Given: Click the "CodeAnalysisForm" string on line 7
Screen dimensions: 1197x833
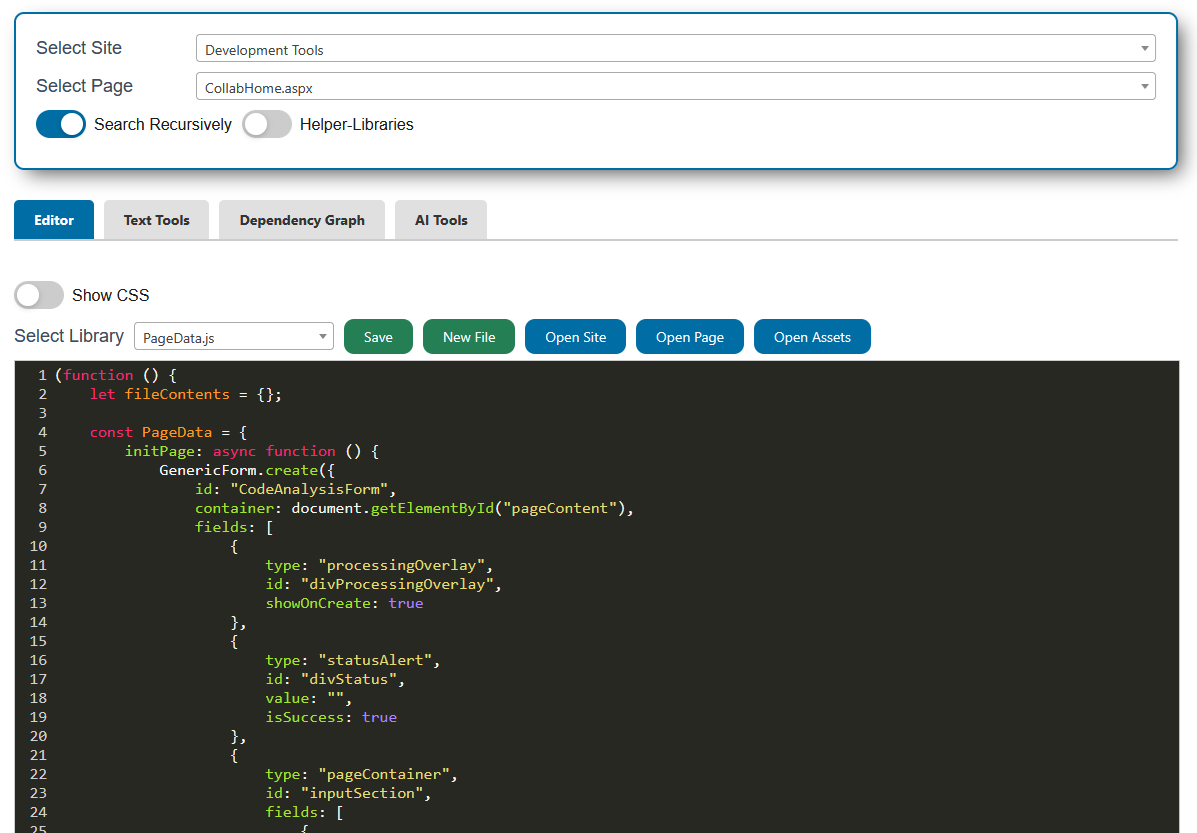Looking at the screenshot, I should click(x=309, y=489).
